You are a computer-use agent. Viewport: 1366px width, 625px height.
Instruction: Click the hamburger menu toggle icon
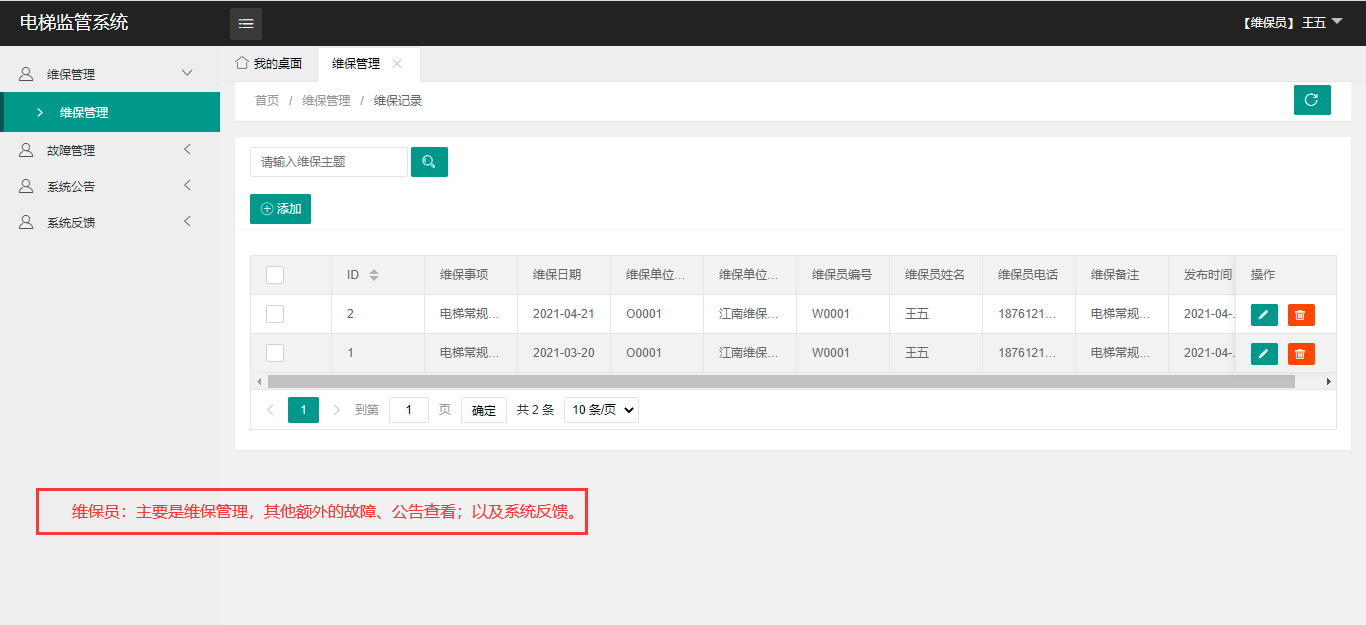tap(246, 24)
